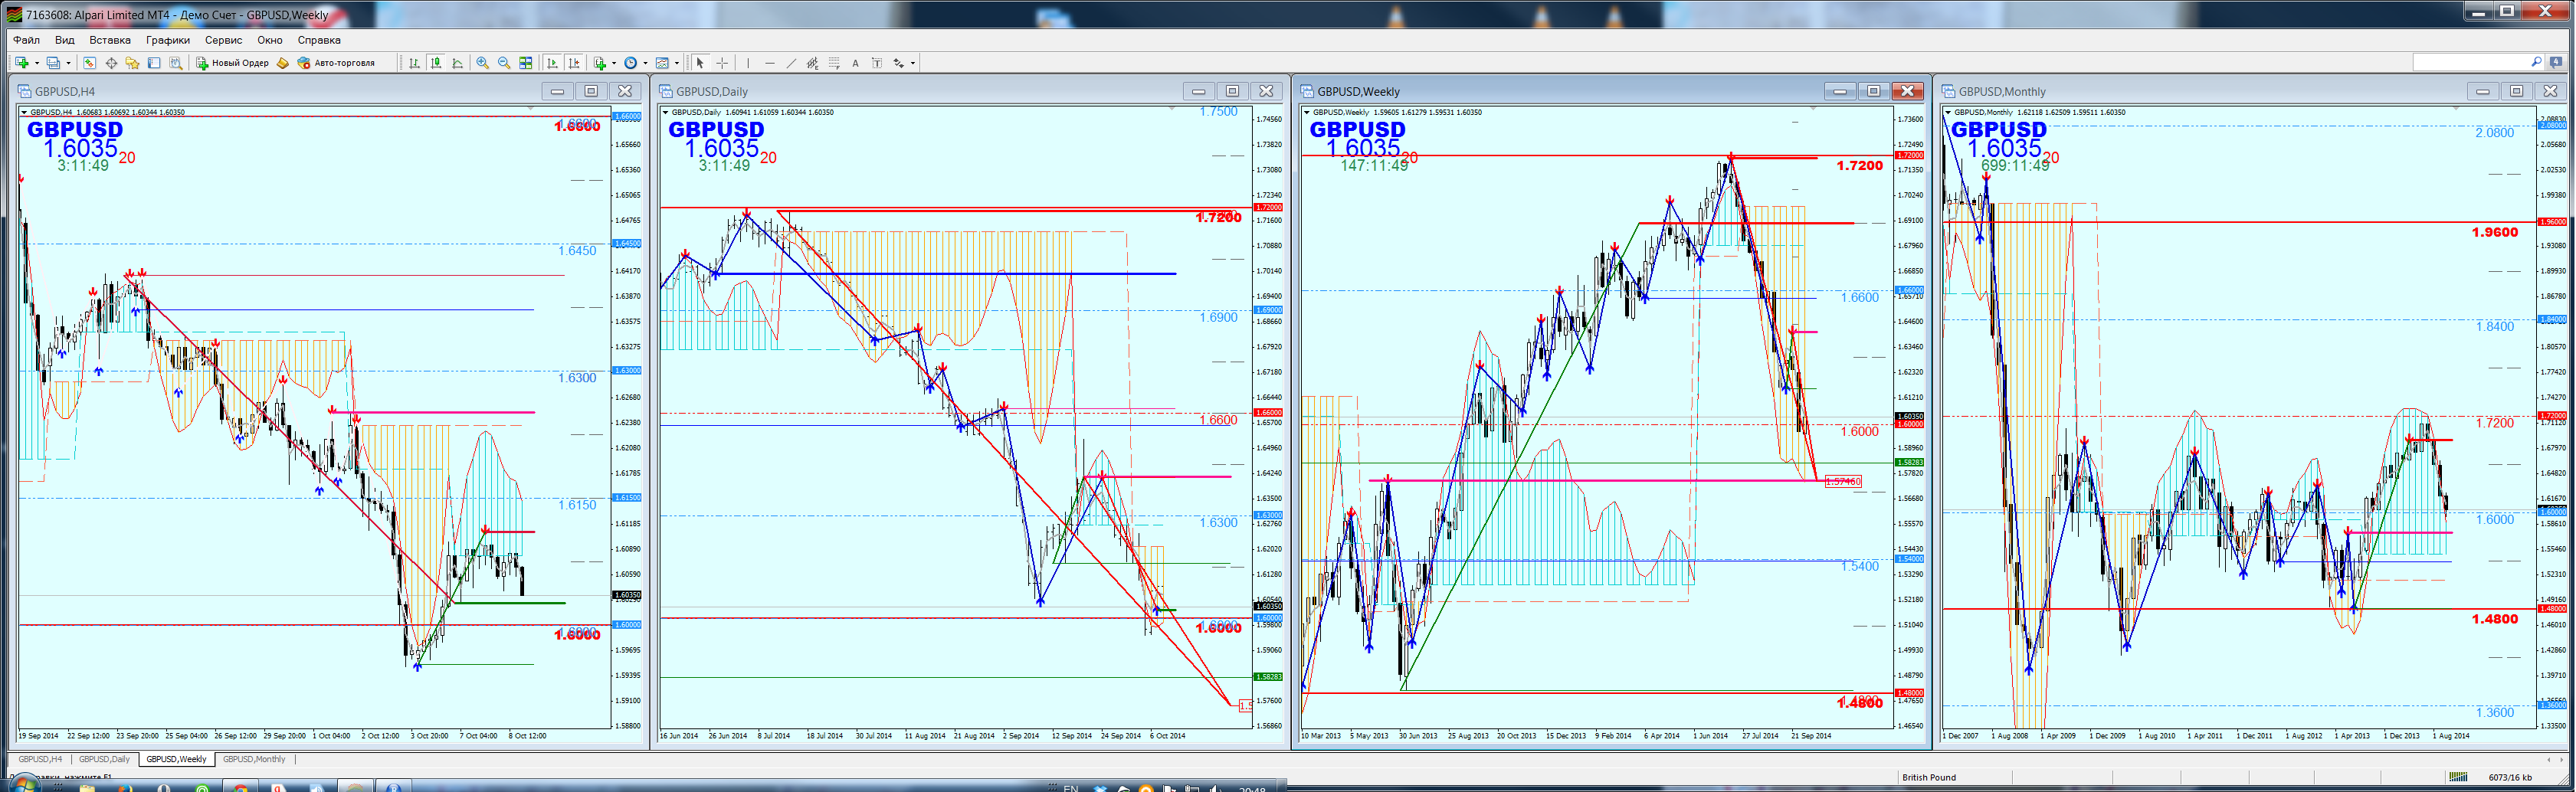
Task: Maximize the GBPUSD,Daily chart window
Action: pos(1232,91)
